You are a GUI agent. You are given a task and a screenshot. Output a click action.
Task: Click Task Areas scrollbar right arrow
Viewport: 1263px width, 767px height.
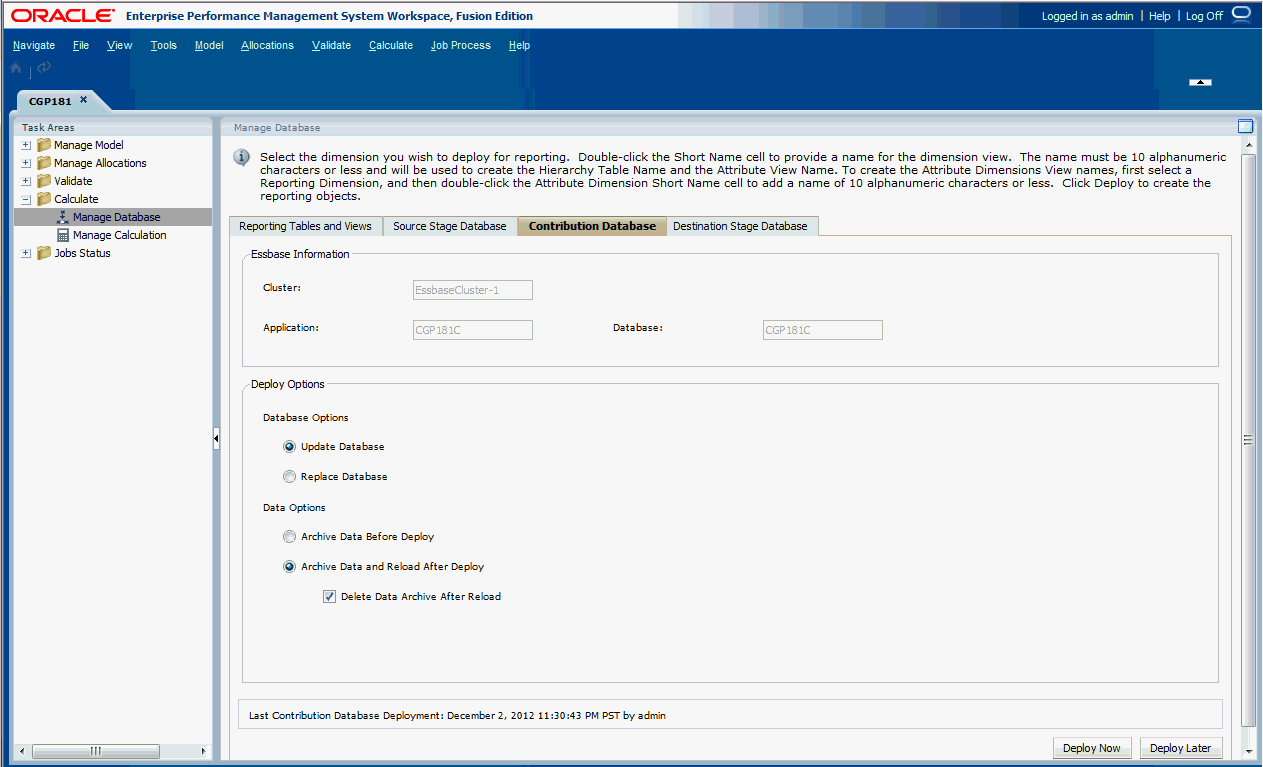(x=203, y=751)
